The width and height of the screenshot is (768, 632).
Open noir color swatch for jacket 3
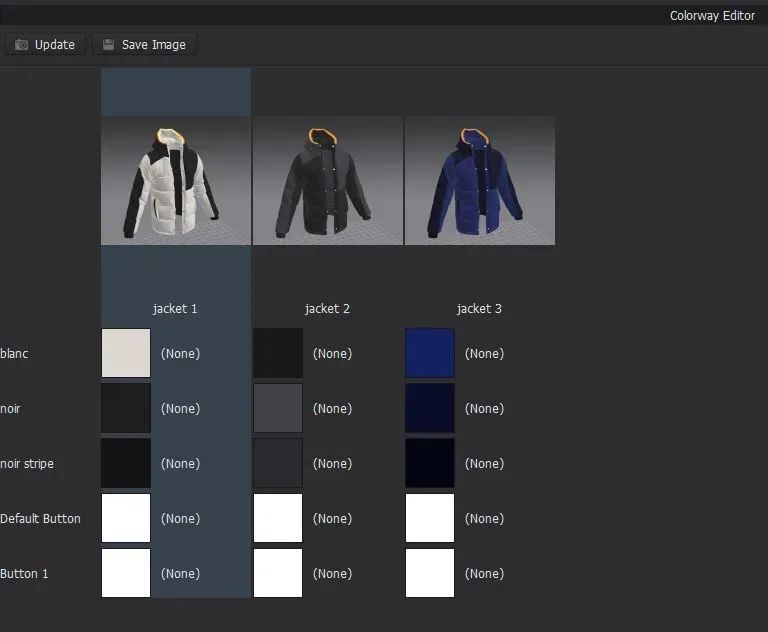pos(430,408)
